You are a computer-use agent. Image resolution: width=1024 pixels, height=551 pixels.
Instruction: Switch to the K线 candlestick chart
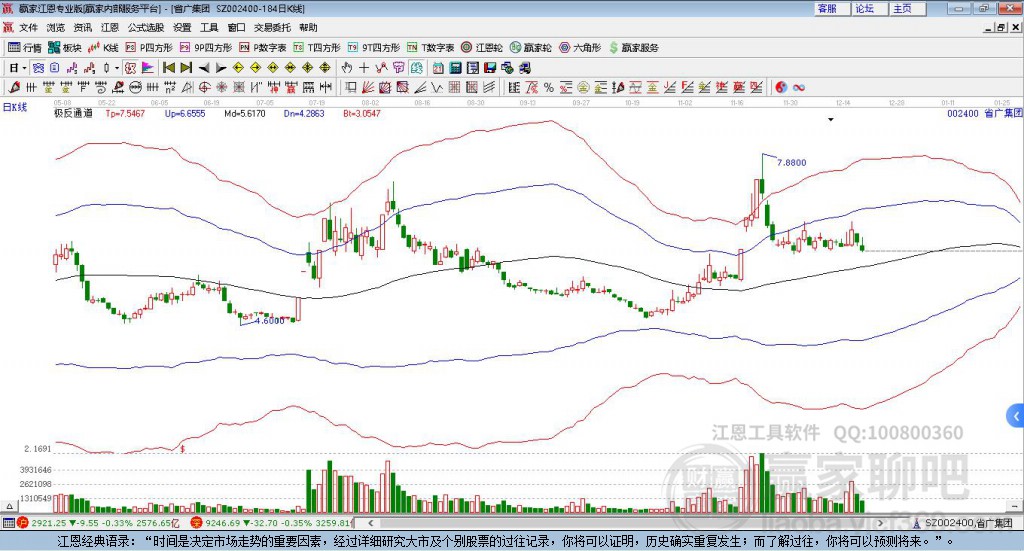(x=103, y=48)
